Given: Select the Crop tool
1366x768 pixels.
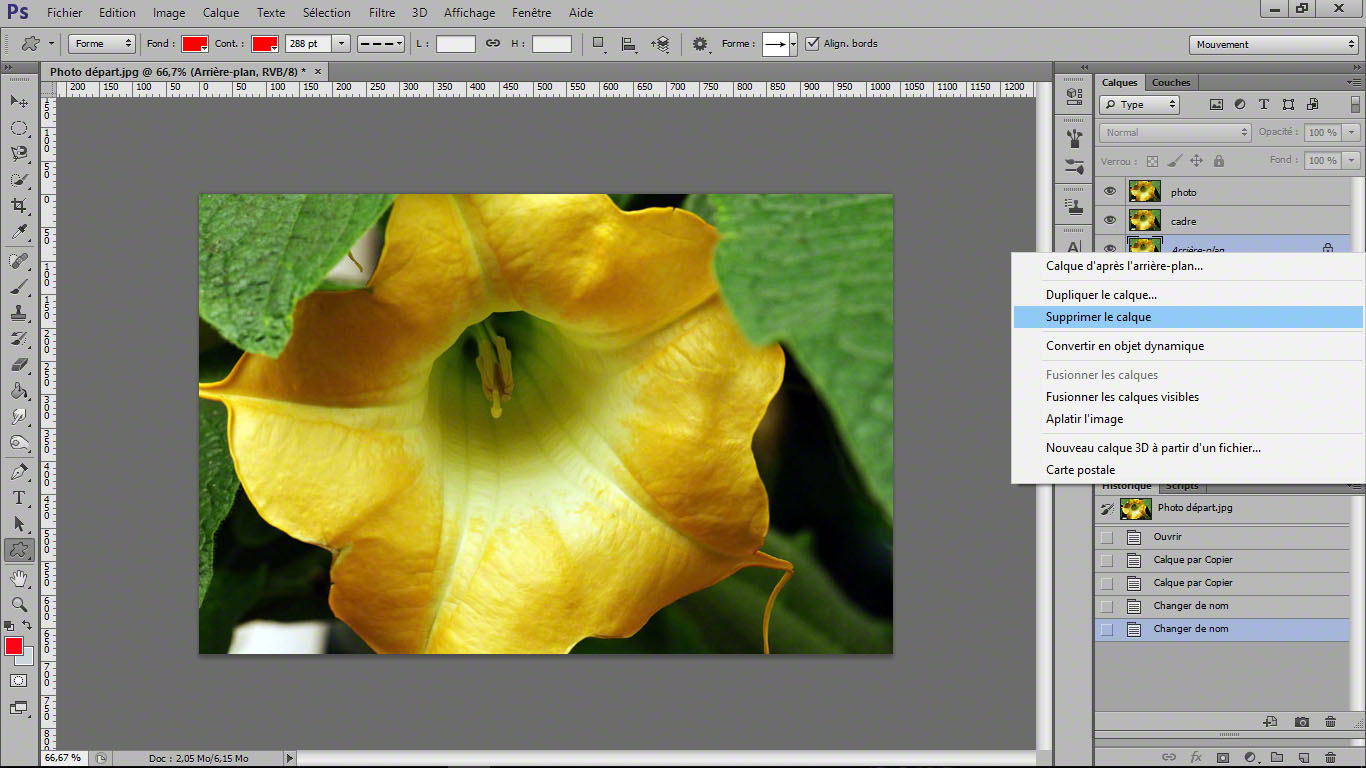Looking at the screenshot, I should tap(19, 206).
